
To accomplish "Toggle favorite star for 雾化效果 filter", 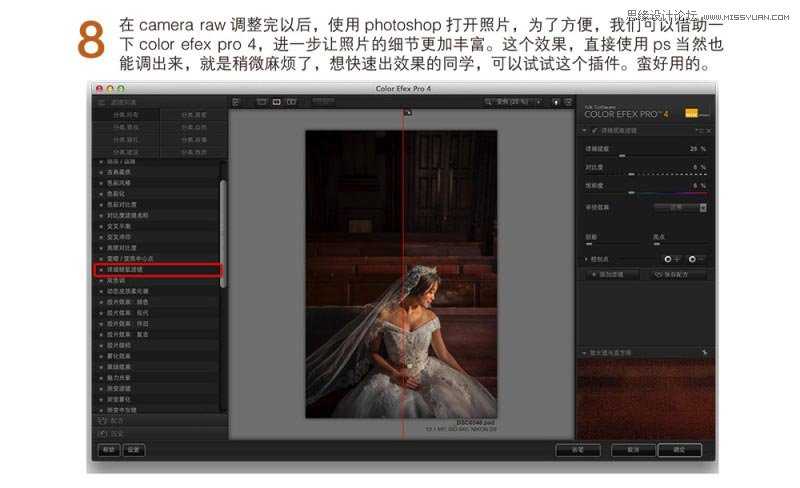I will click(x=101, y=356).
